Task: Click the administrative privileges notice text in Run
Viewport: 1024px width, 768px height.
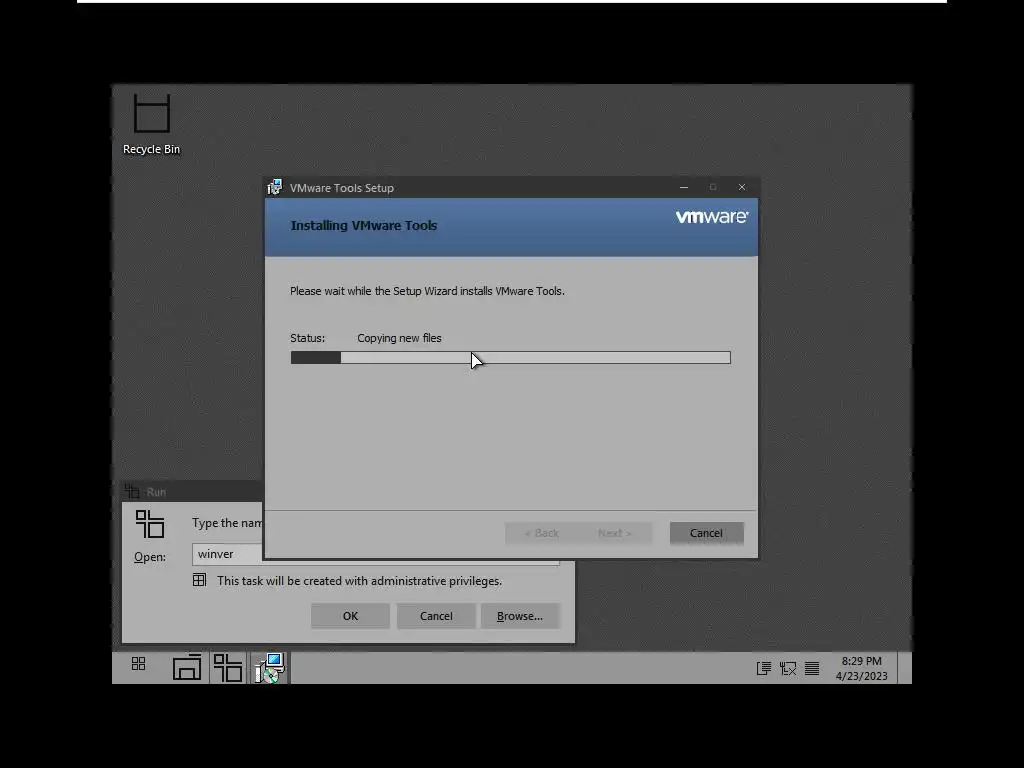Action: click(x=359, y=581)
